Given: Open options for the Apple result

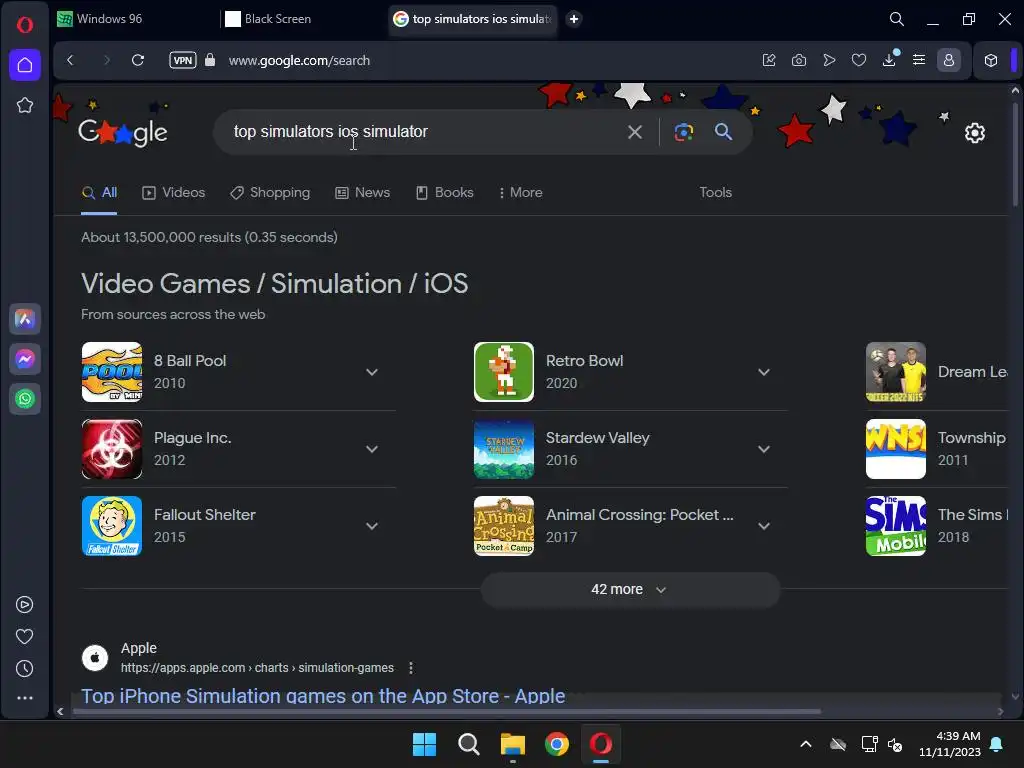Looking at the screenshot, I should [x=411, y=668].
